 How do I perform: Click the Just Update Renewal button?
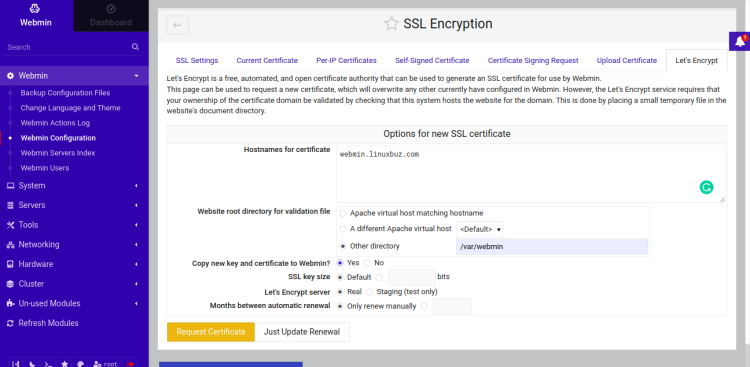(302, 332)
